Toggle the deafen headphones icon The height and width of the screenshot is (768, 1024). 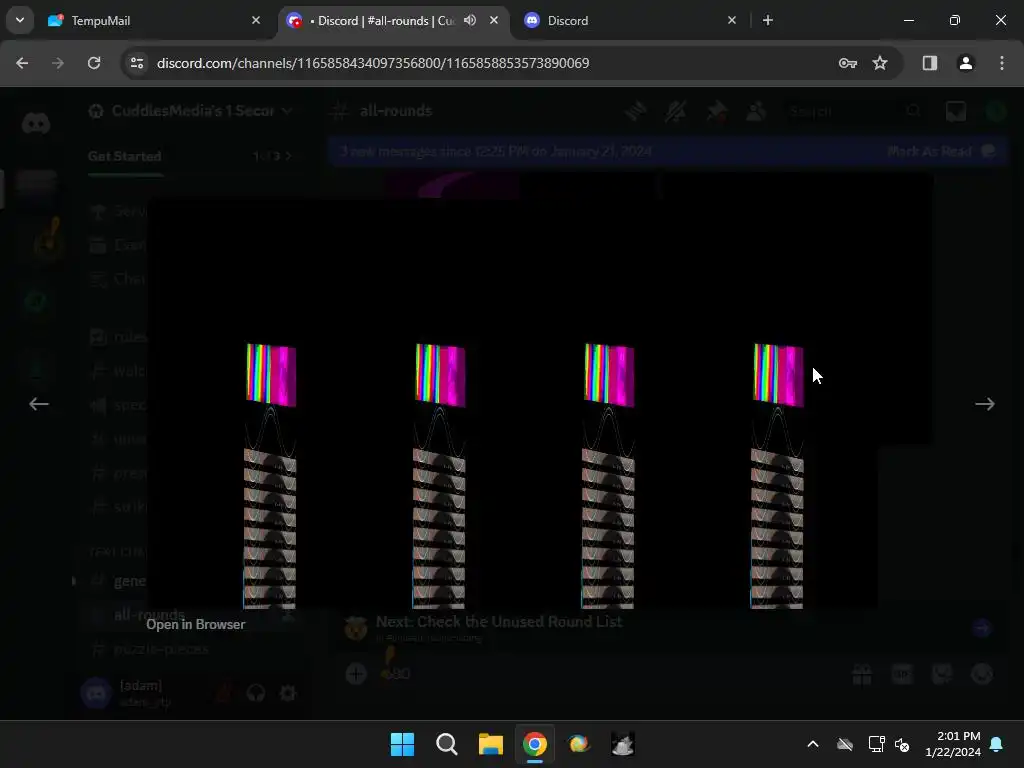256,693
